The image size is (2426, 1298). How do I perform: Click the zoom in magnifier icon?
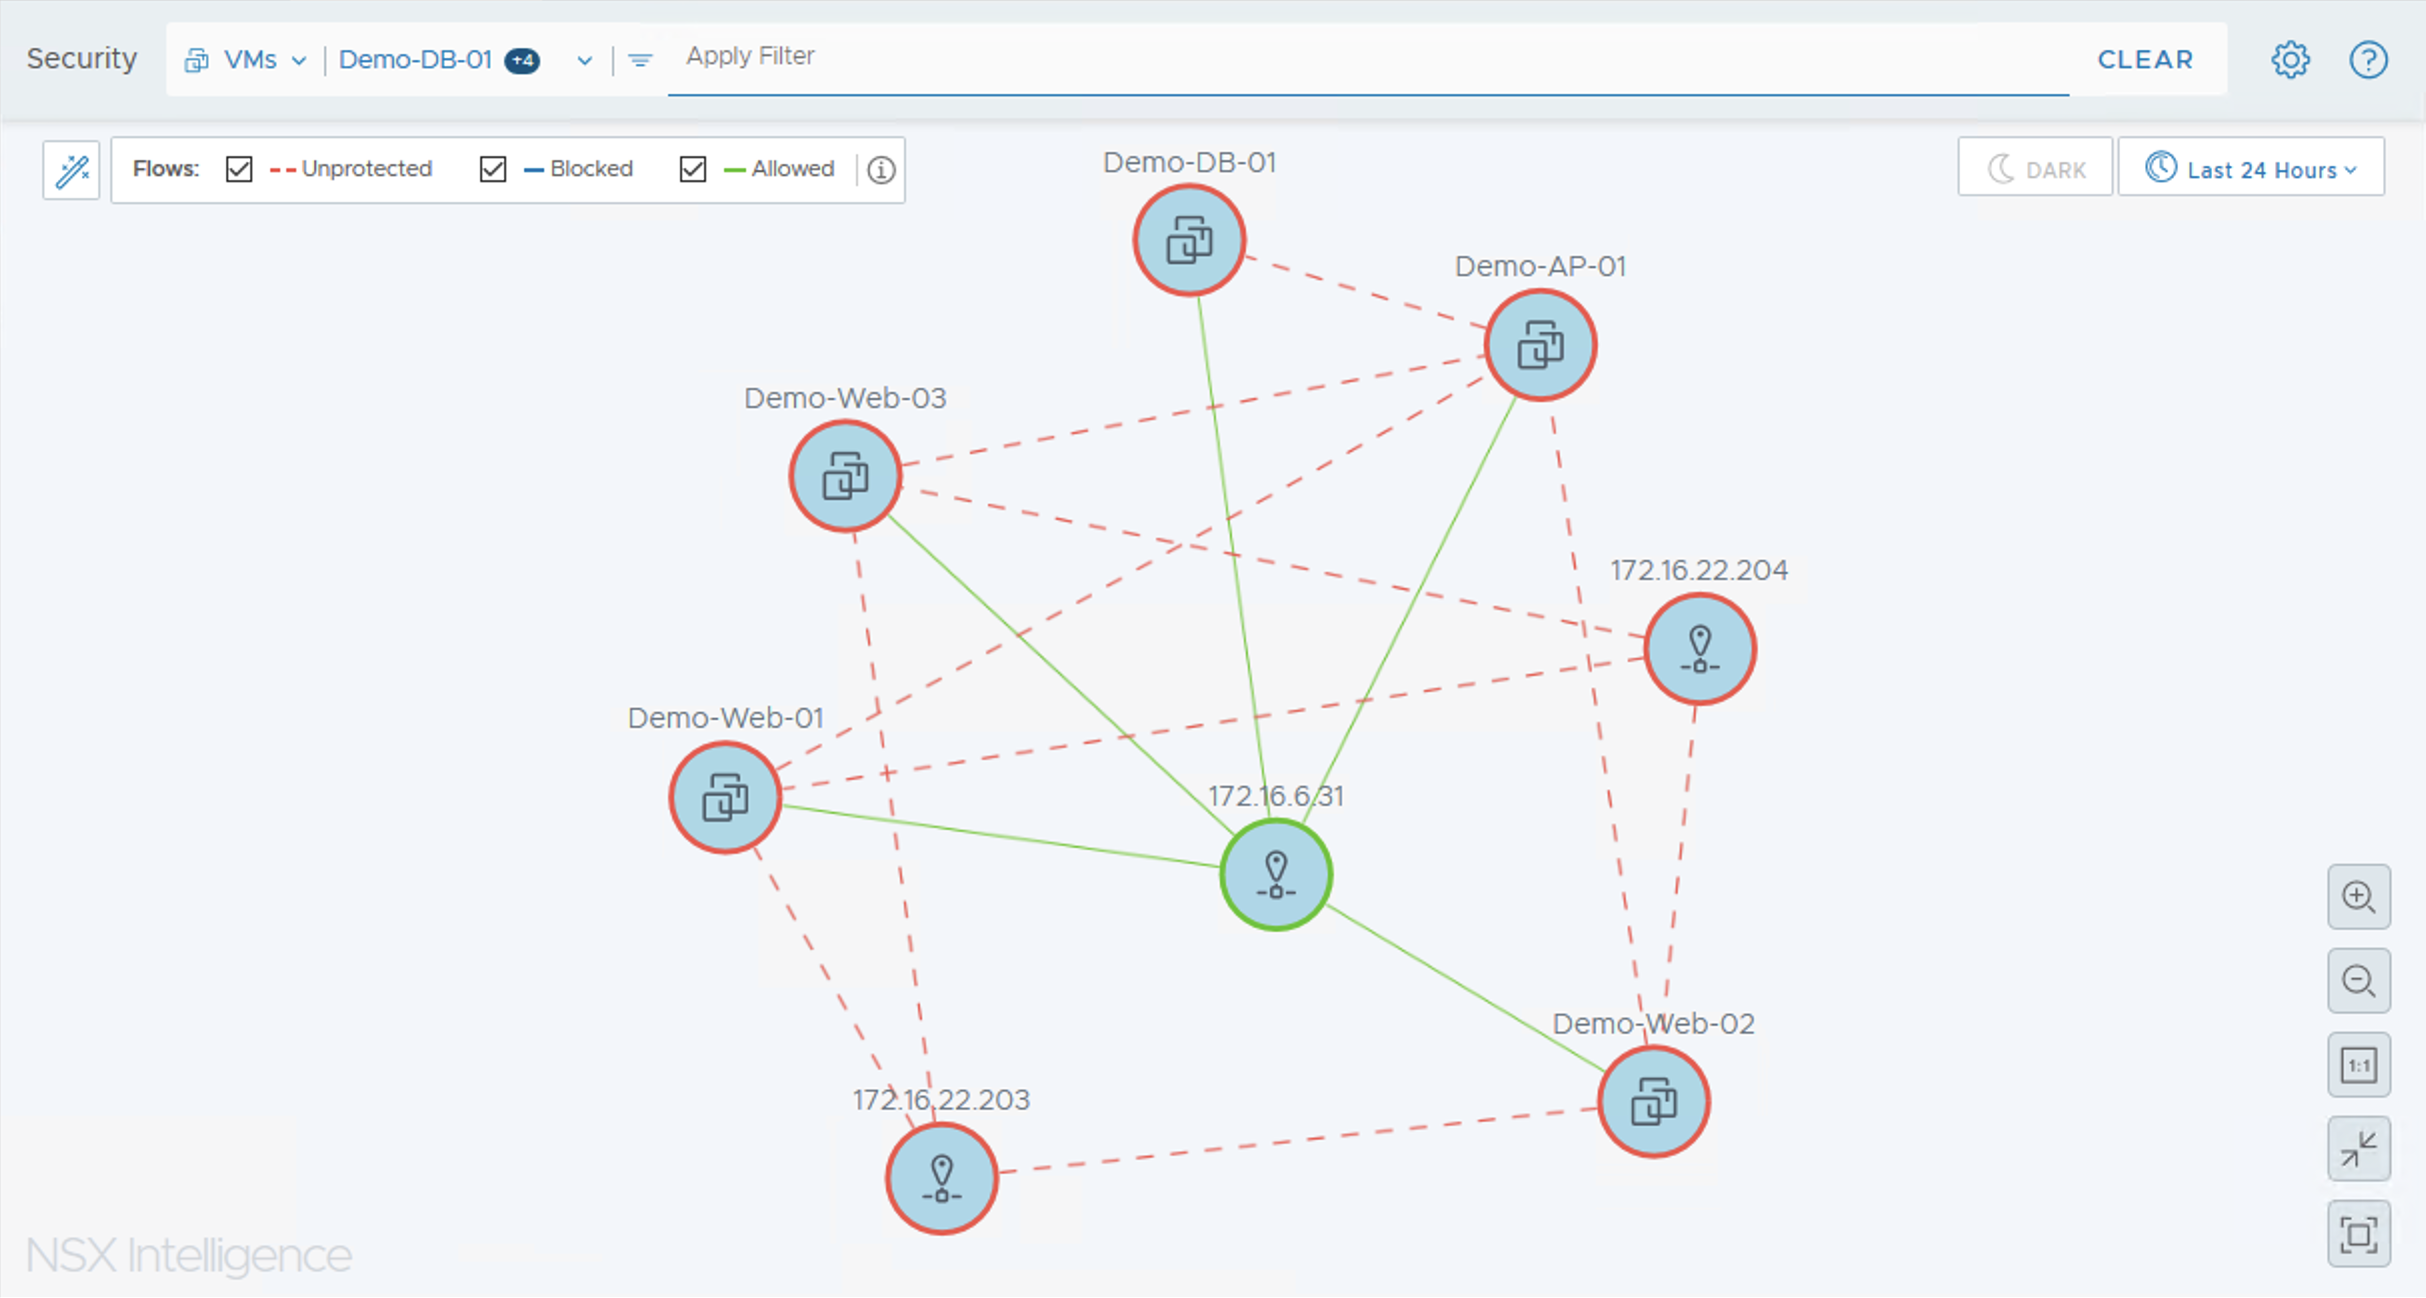click(2358, 897)
